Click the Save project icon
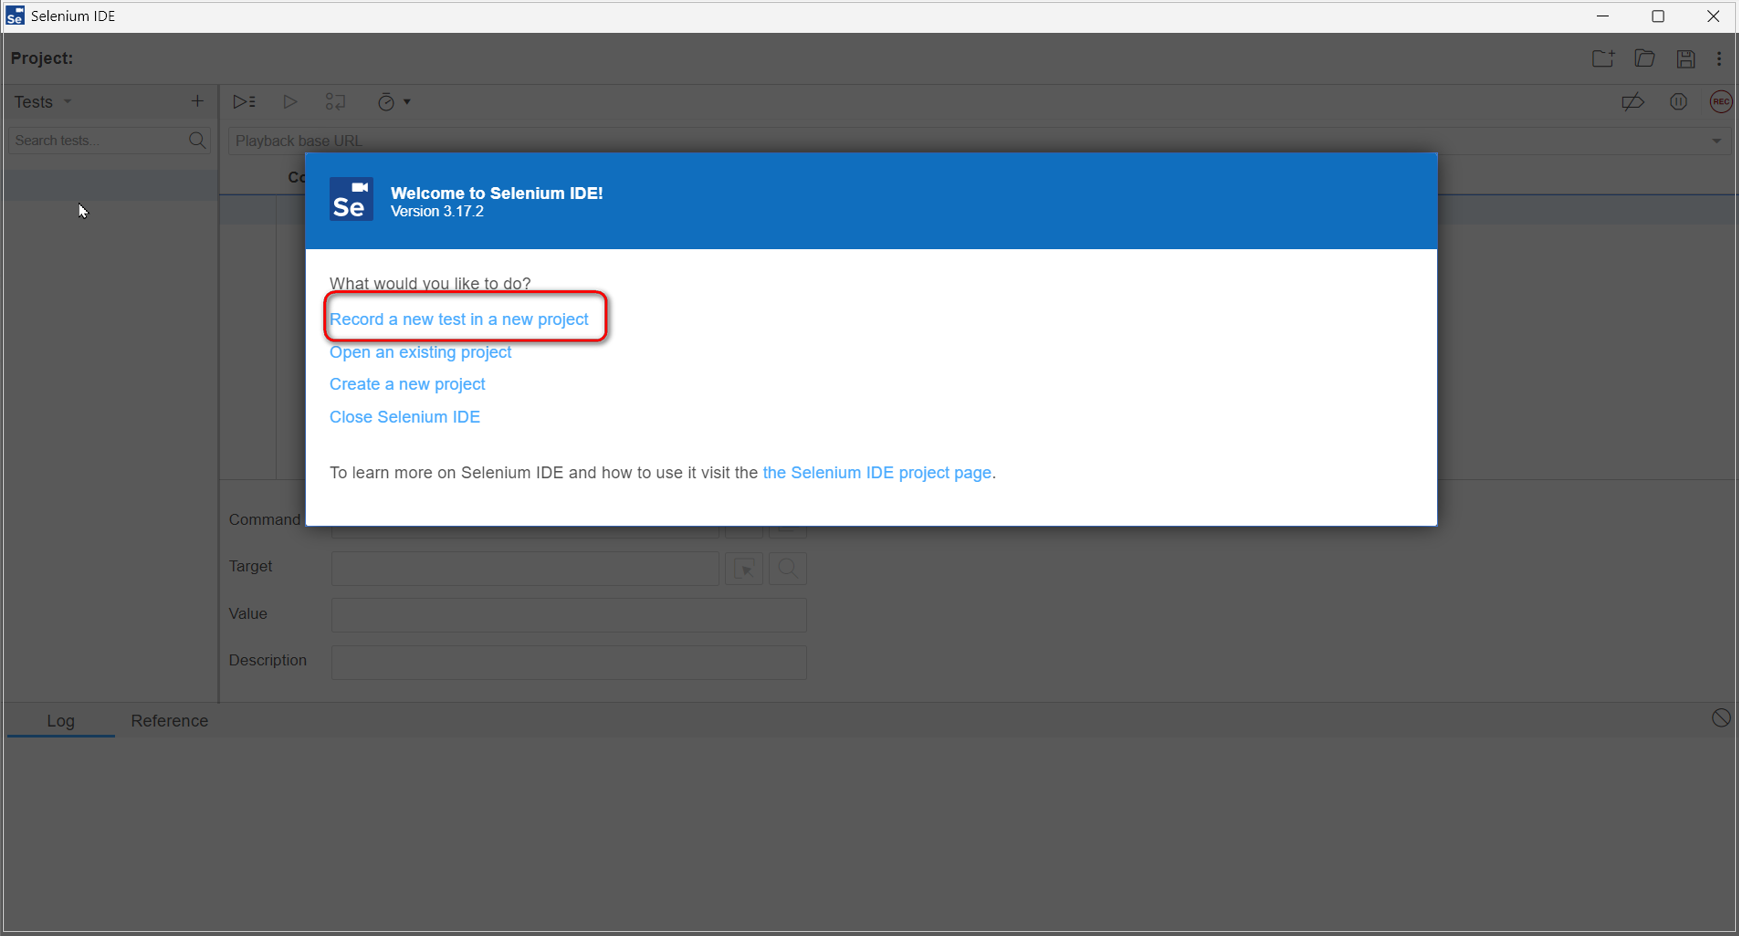This screenshot has height=936, width=1739. click(x=1685, y=59)
